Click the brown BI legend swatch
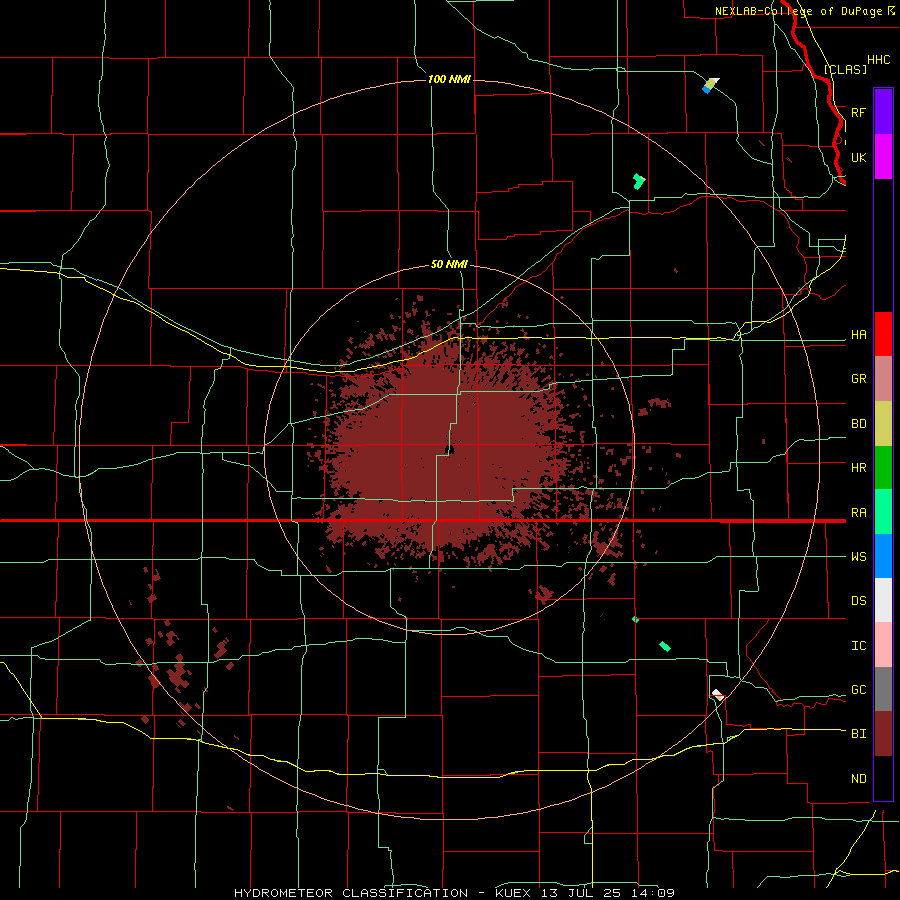Screen dimensions: 900x900 pos(883,734)
